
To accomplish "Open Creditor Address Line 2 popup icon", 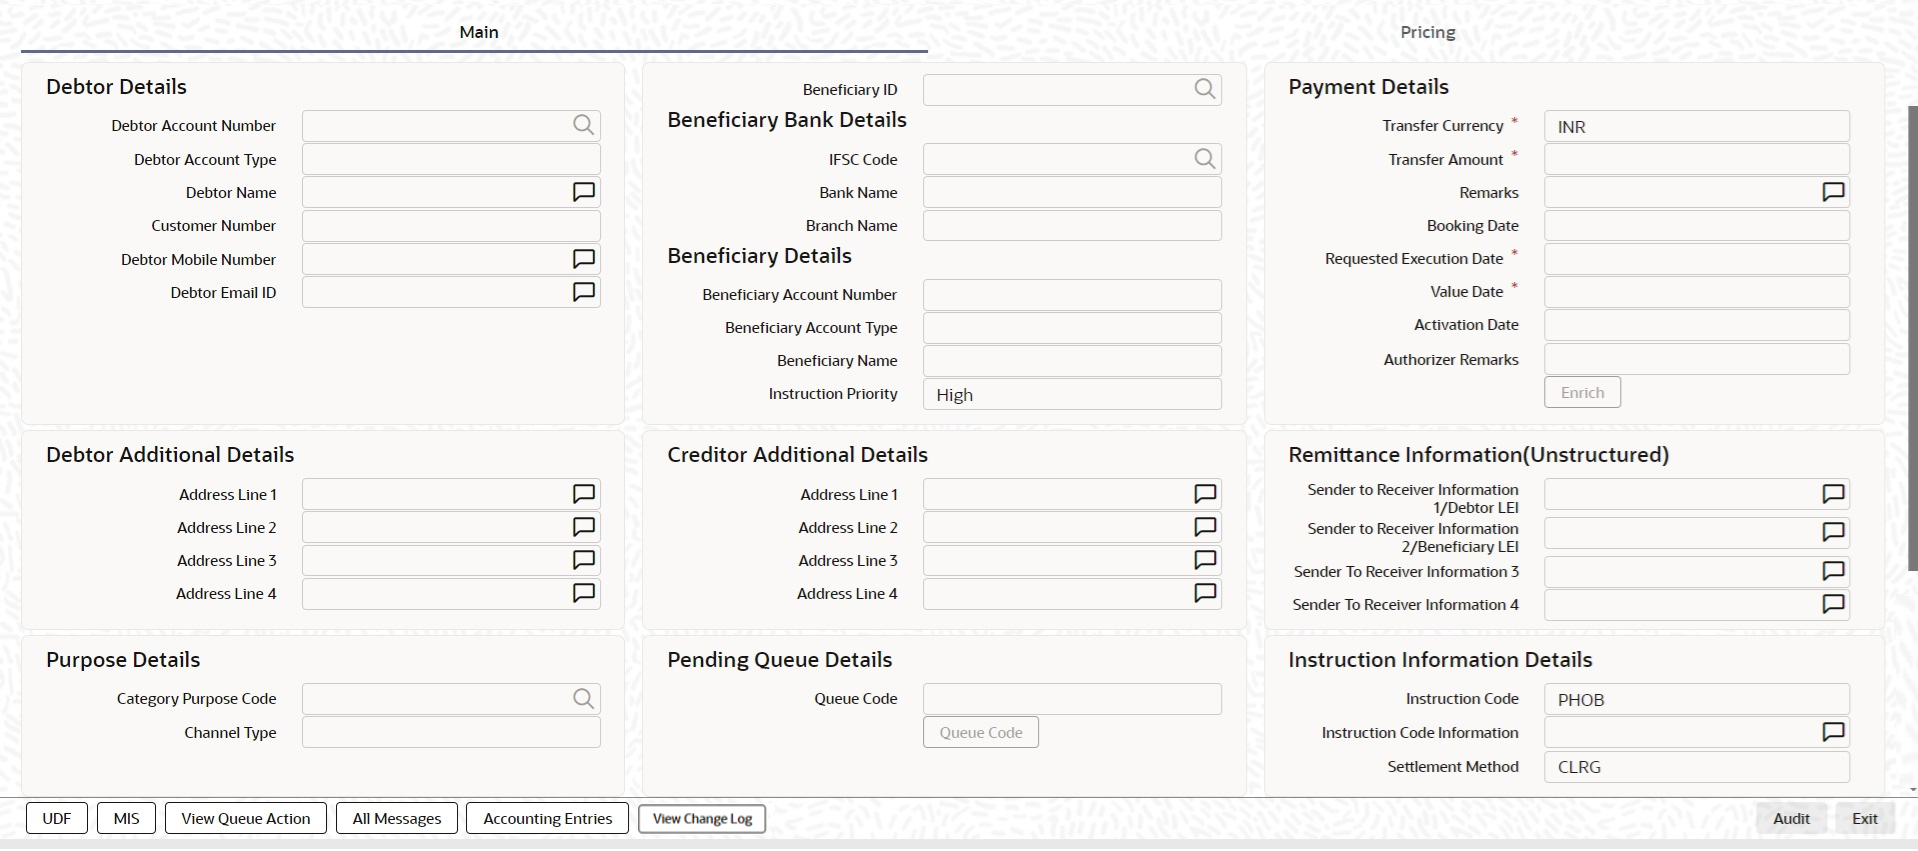I will (1205, 527).
